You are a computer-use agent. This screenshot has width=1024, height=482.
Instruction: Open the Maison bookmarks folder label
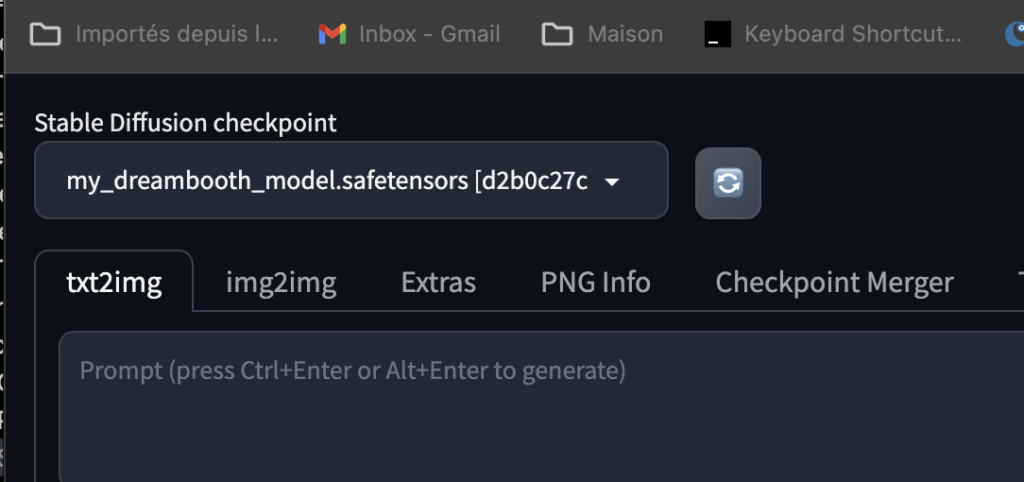(625, 34)
